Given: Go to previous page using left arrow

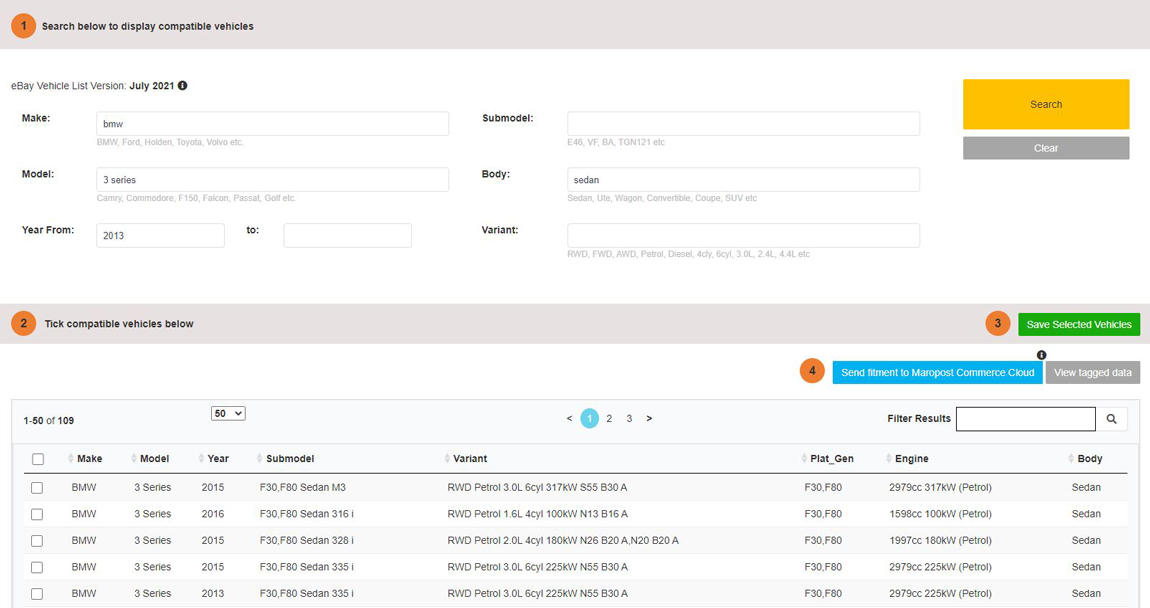Looking at the screenshot, I should [x=570, y=419].
